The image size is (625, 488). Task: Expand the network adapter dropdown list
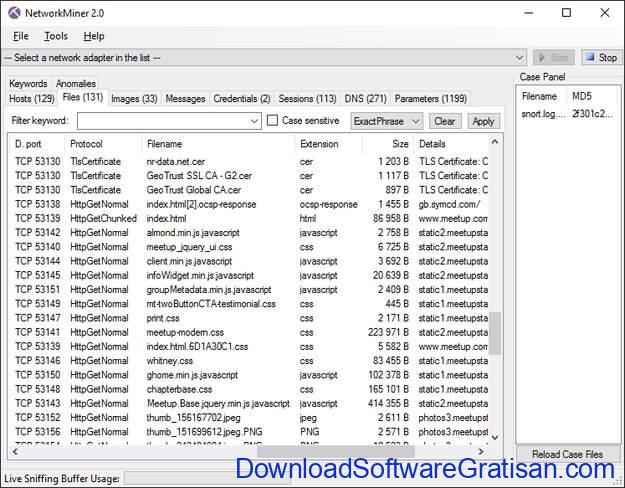point(519,58)
